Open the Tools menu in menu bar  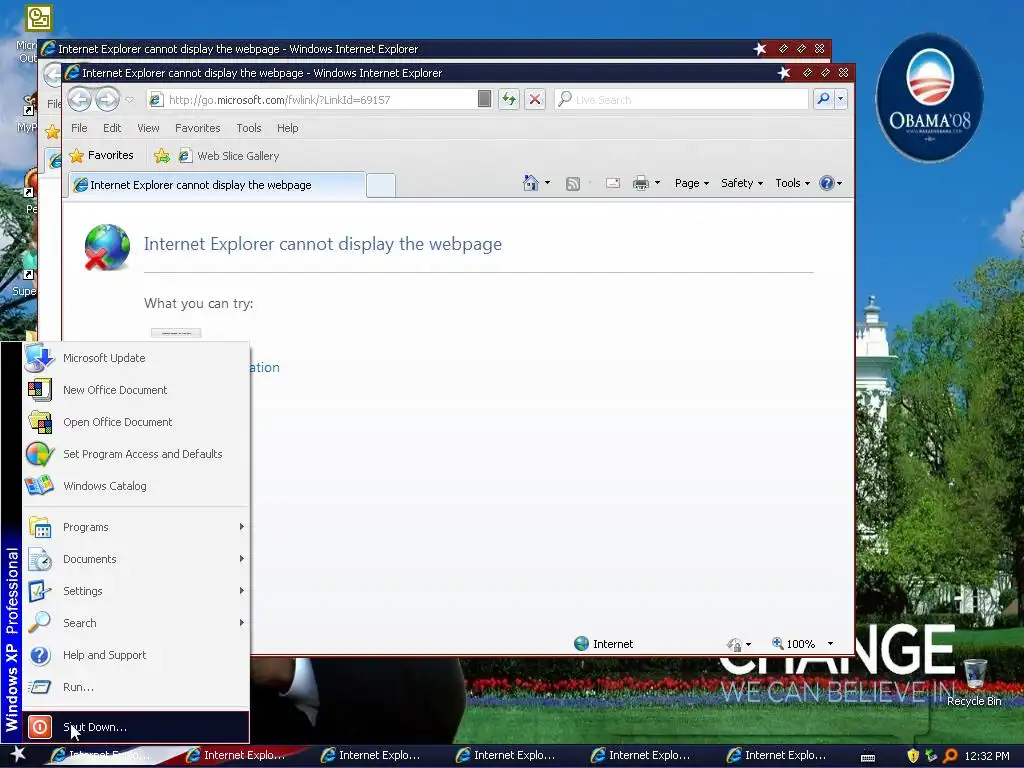(x=249, y=128)
